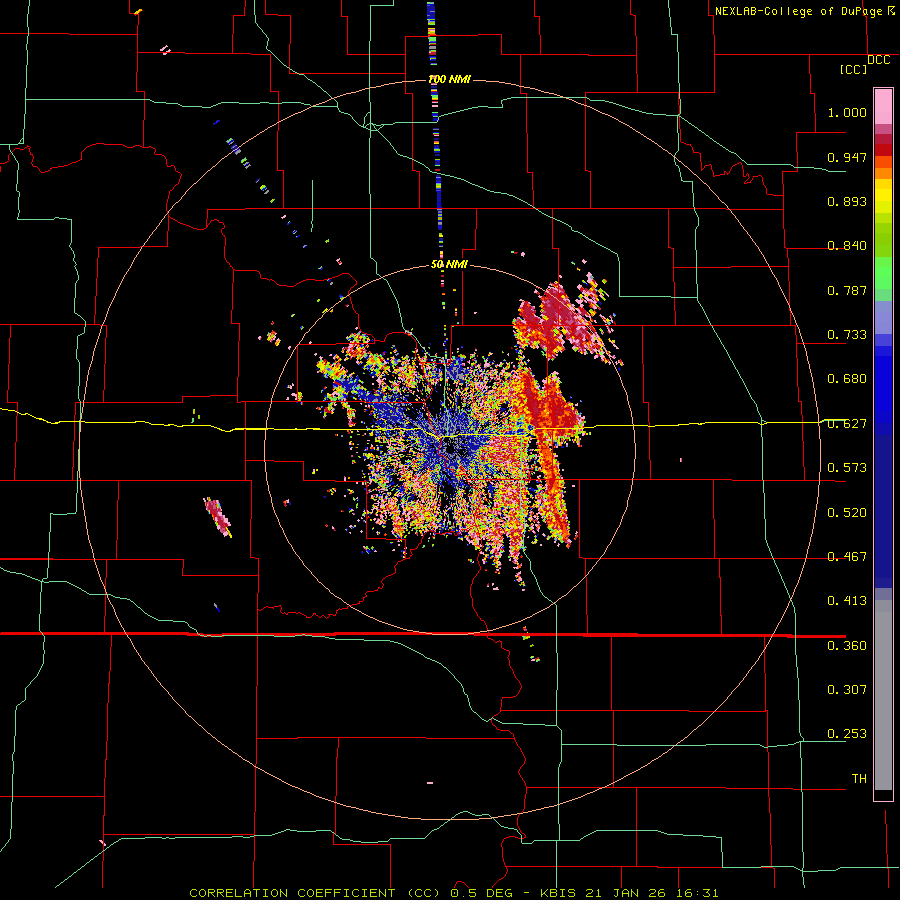Click the 100 NMI range ring label
The height and width of the screenshot is (900, 900).
[x=449, y=79]
